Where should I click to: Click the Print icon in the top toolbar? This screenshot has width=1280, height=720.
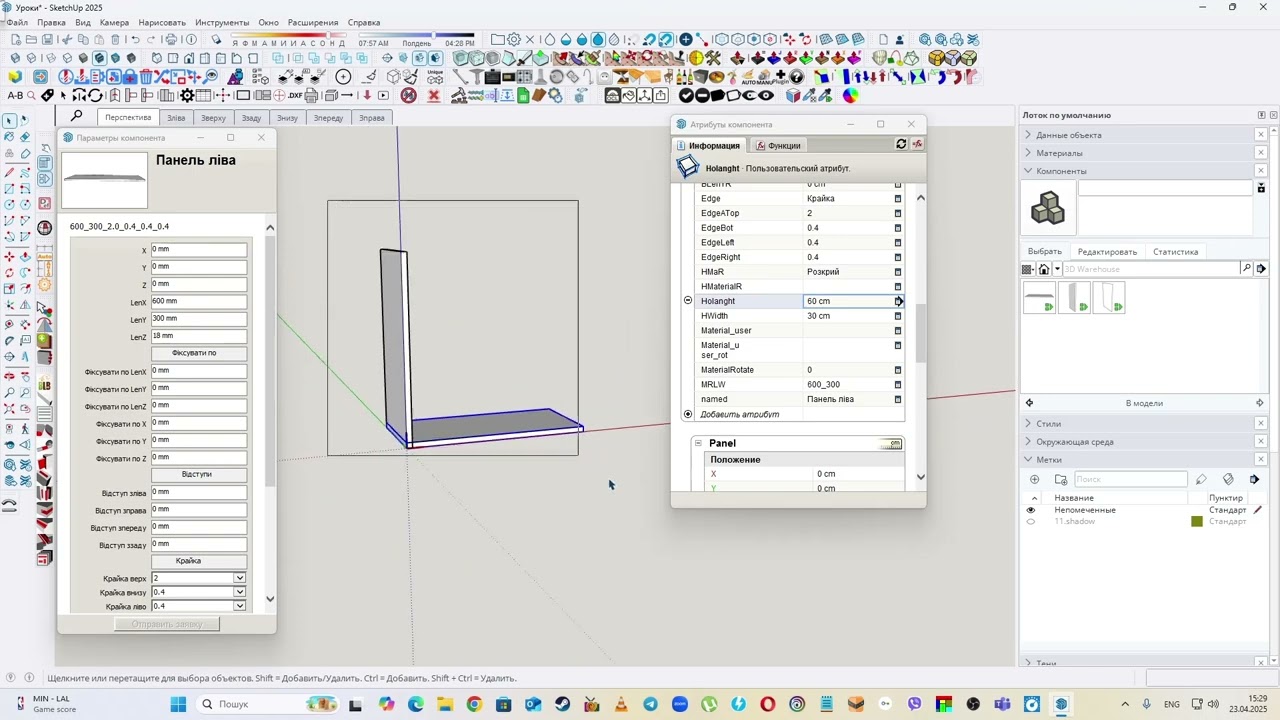(x=171, y=40)
